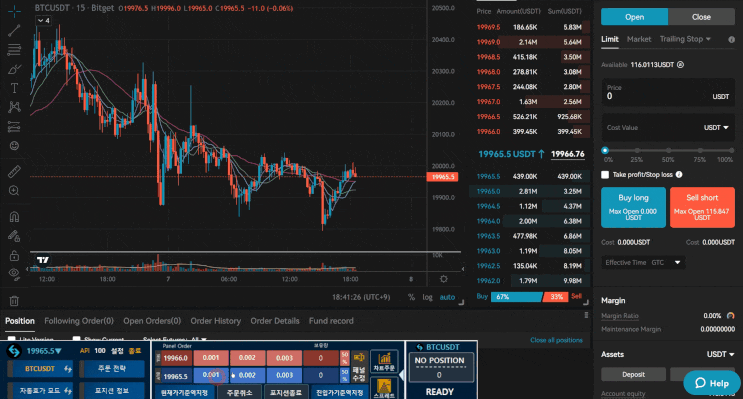This screenshot has width=743, height=399.
Task: Toggle the lock all drawings icon
Action: [14, 256]
